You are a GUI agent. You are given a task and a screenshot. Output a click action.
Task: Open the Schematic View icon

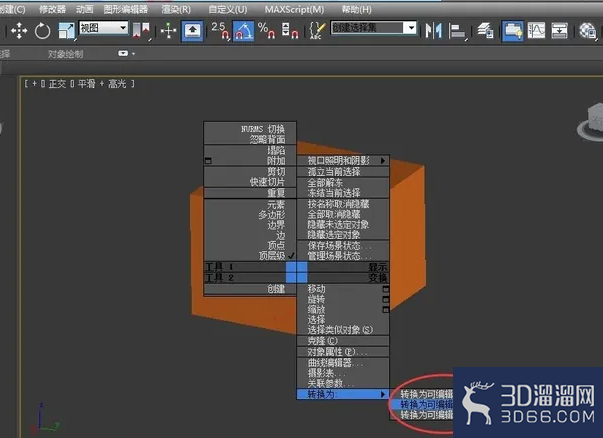[x=559, y=31]
